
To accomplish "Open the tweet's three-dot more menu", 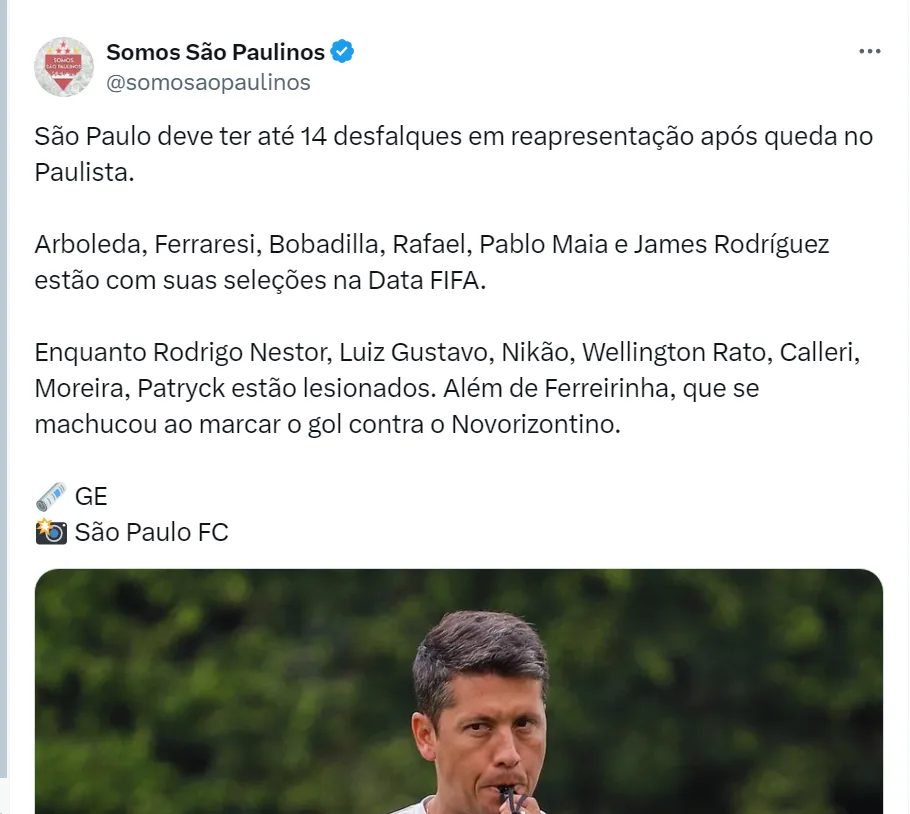I will tap(869, 52).
